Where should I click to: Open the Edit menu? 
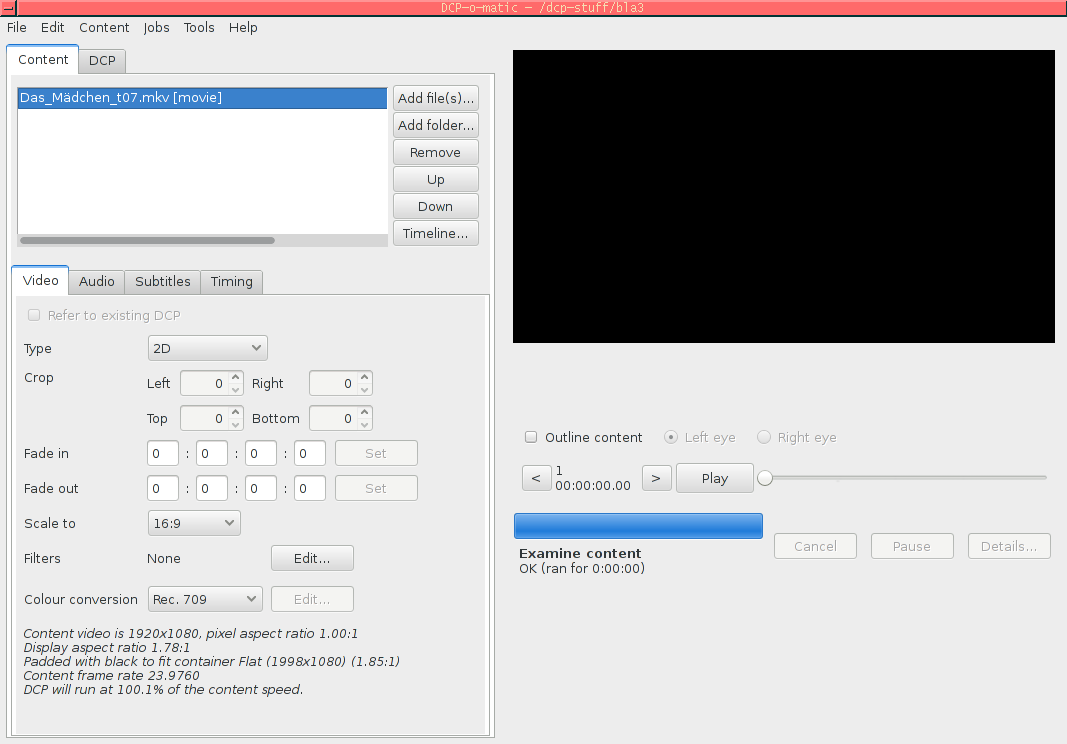52,27
